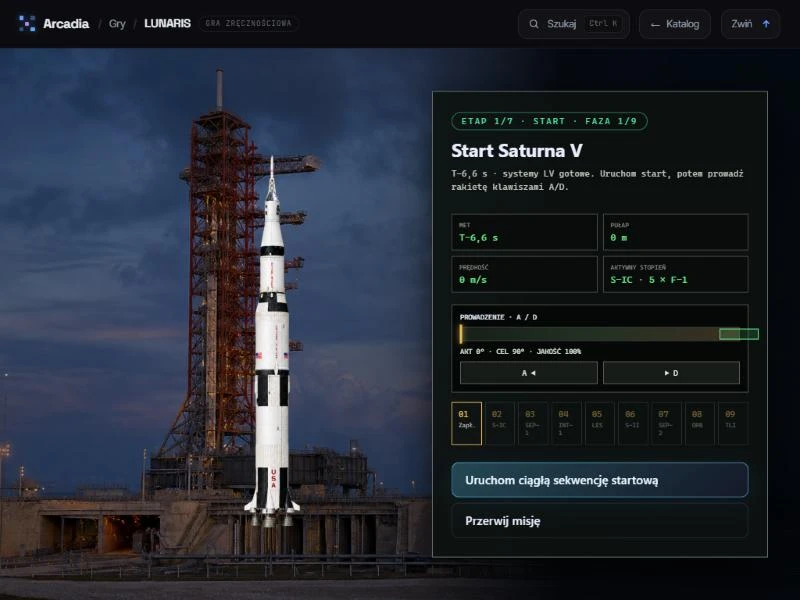Select phase 01 Zapł. step
Viewport: 800px width, 600px height.
tap(466, 423)
